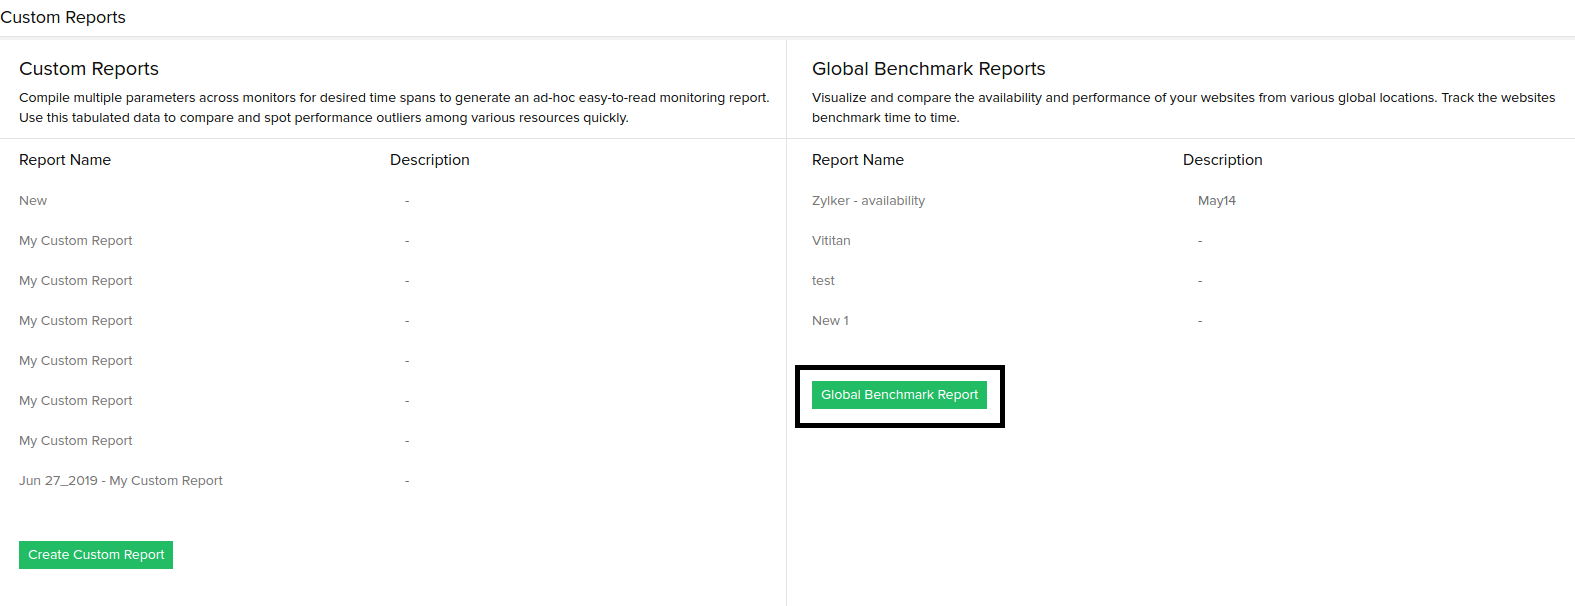Image resolution: width=1575 pixels, height=606 pixels.
Task: Open Jun 27_2019 - My Custom Report
Action: click(121, 481)
